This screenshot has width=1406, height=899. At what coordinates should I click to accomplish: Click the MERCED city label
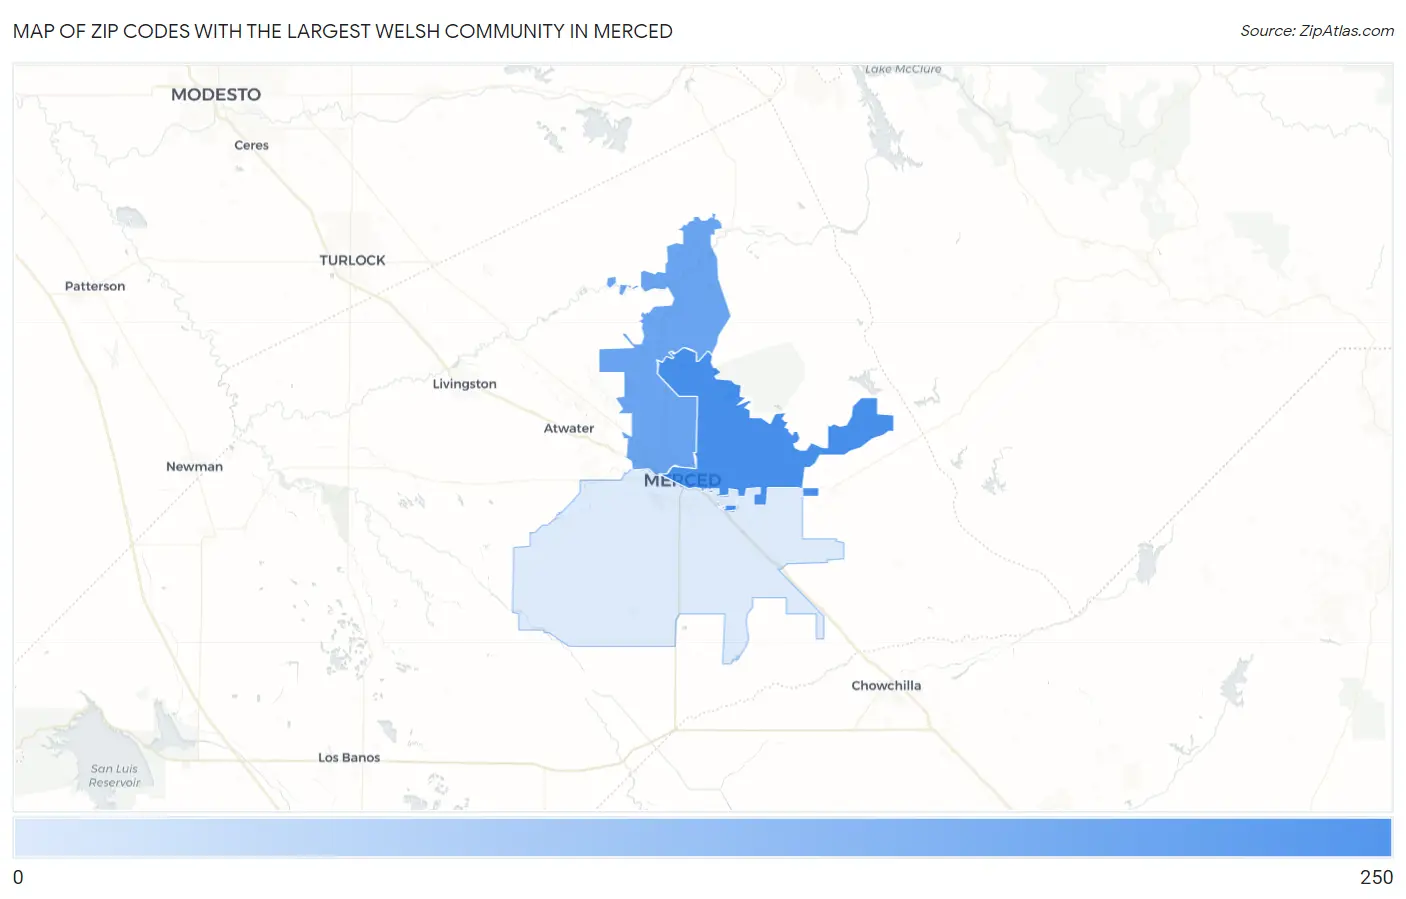pos(682,480)
